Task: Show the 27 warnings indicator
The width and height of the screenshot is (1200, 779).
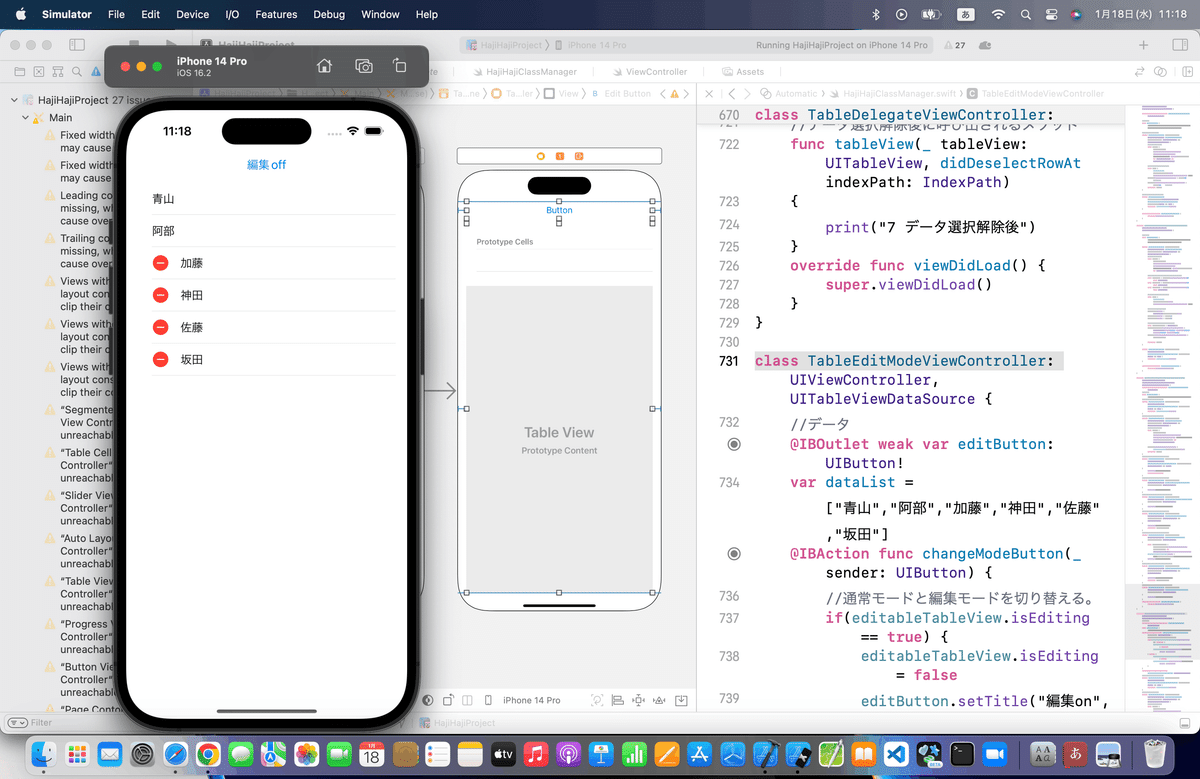Action: click(x=953, y=45)
